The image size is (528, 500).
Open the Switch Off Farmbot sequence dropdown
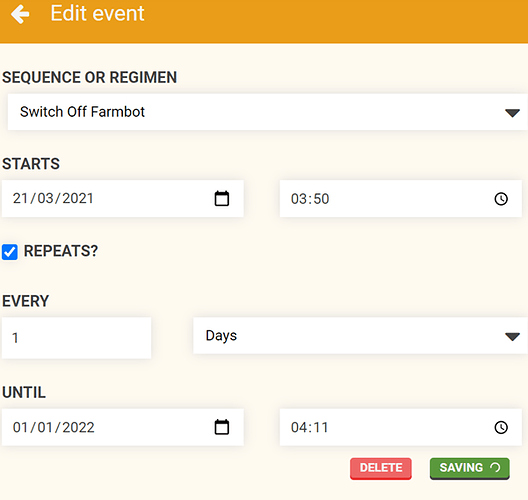pos(267,112)
